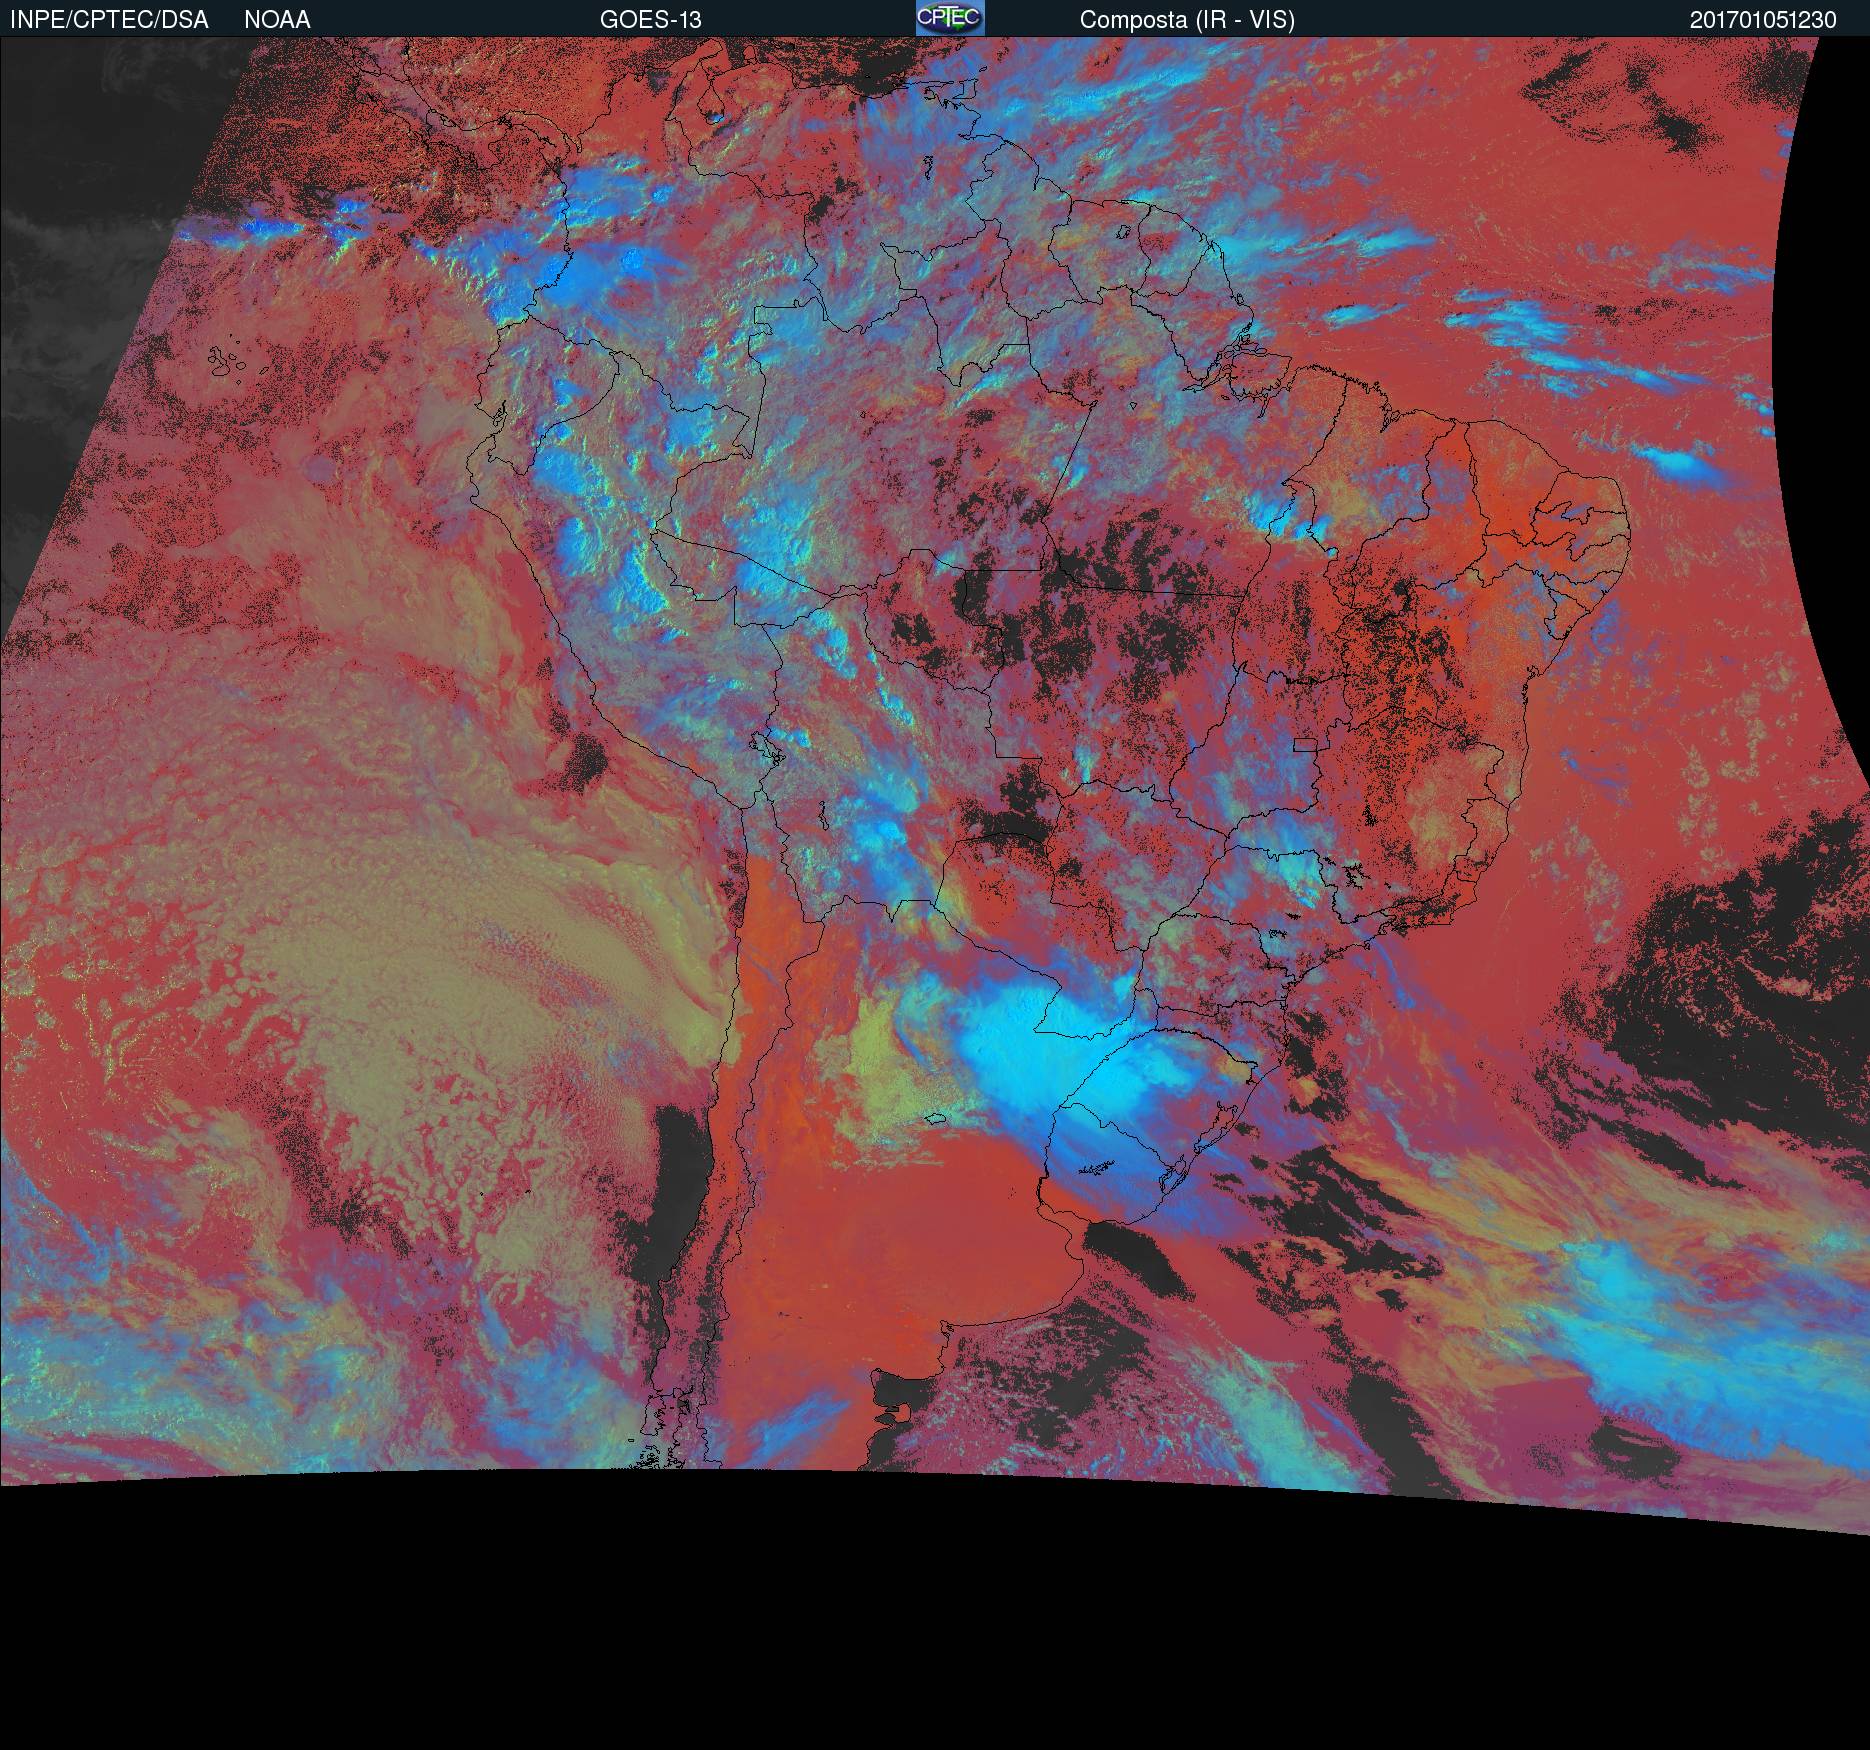Click the CPTEC logo in the header

[x=950, y=18]
